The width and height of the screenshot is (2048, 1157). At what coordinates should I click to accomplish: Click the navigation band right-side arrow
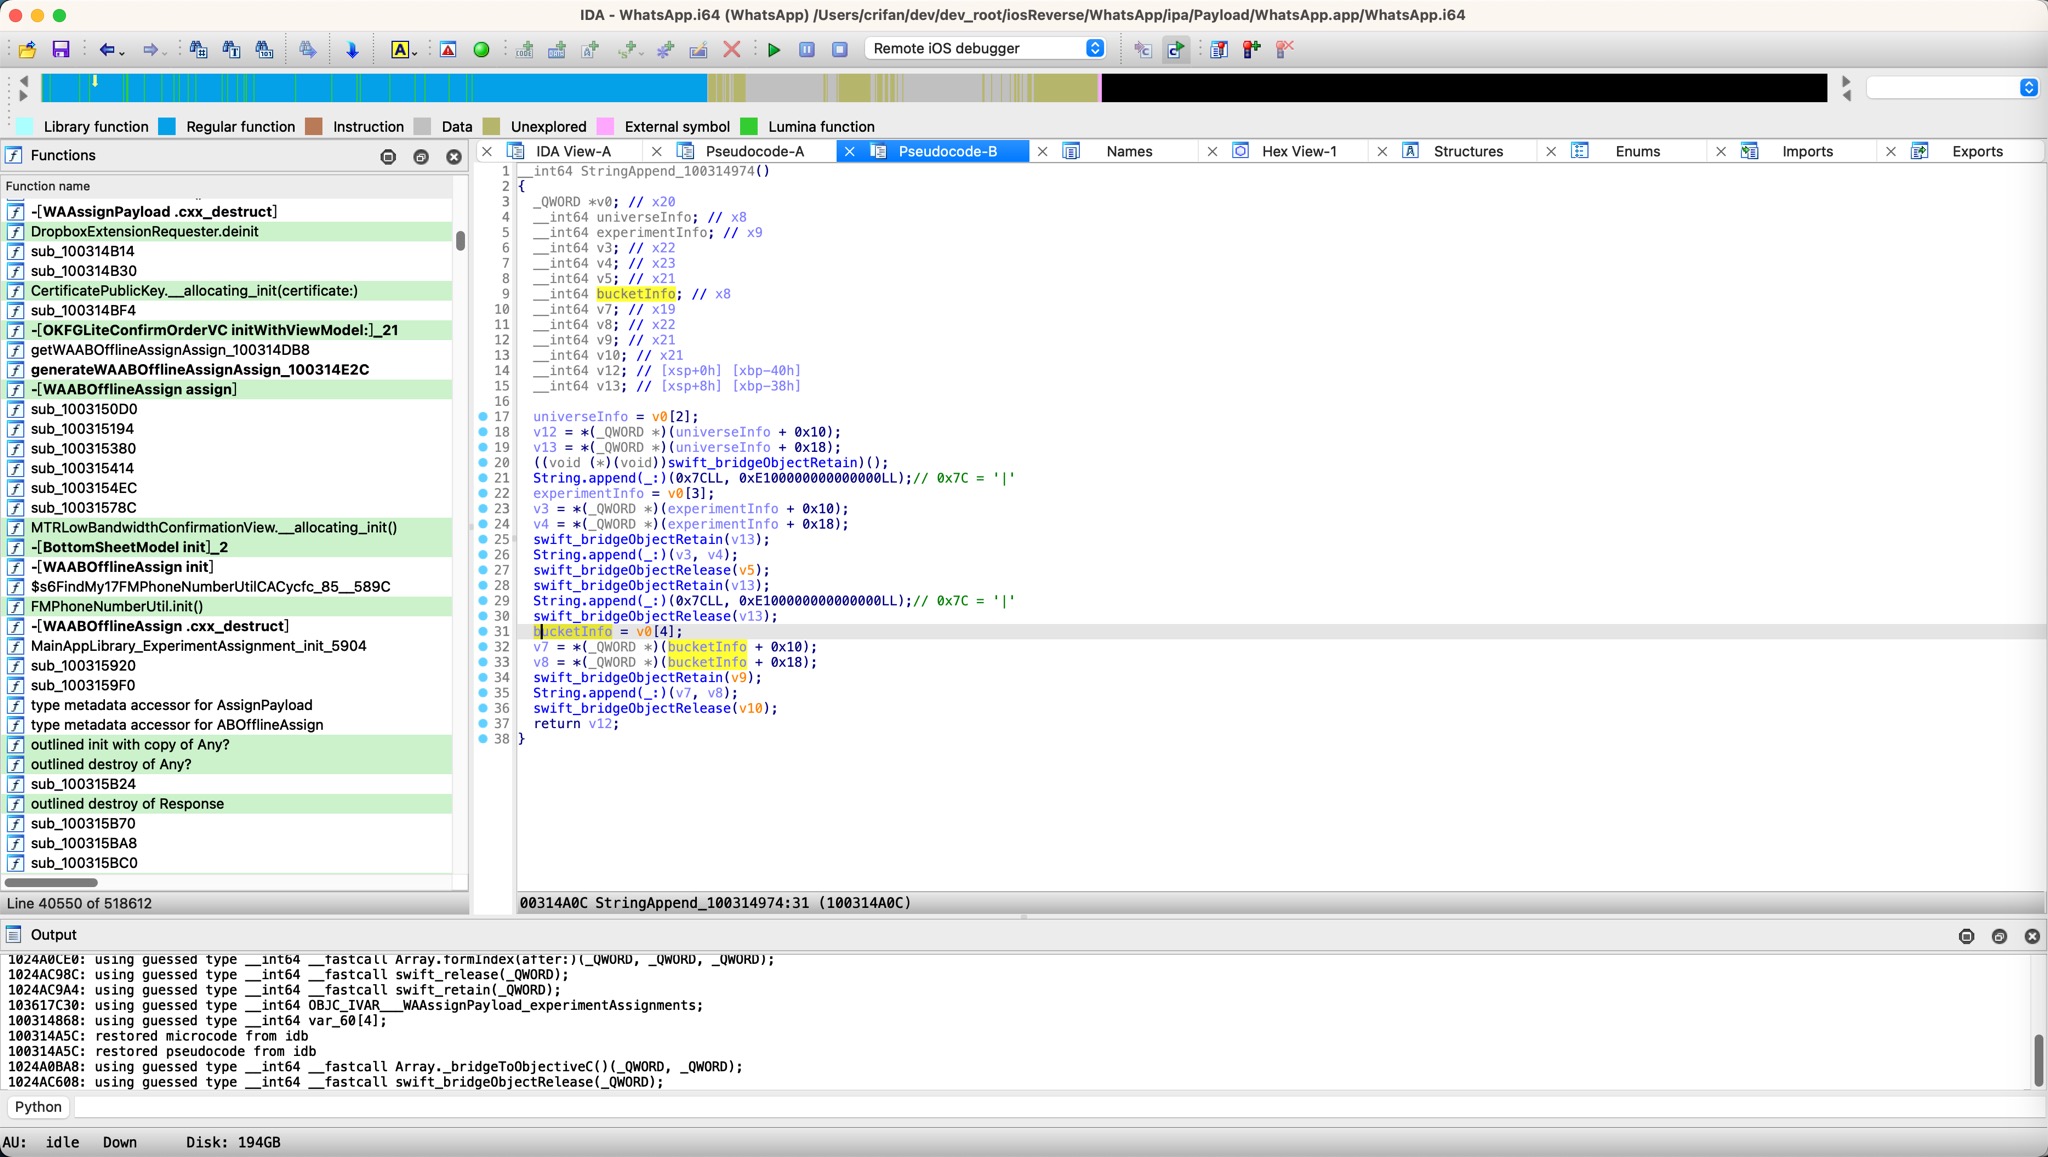pyautogui.click(x=1846, y=81)
